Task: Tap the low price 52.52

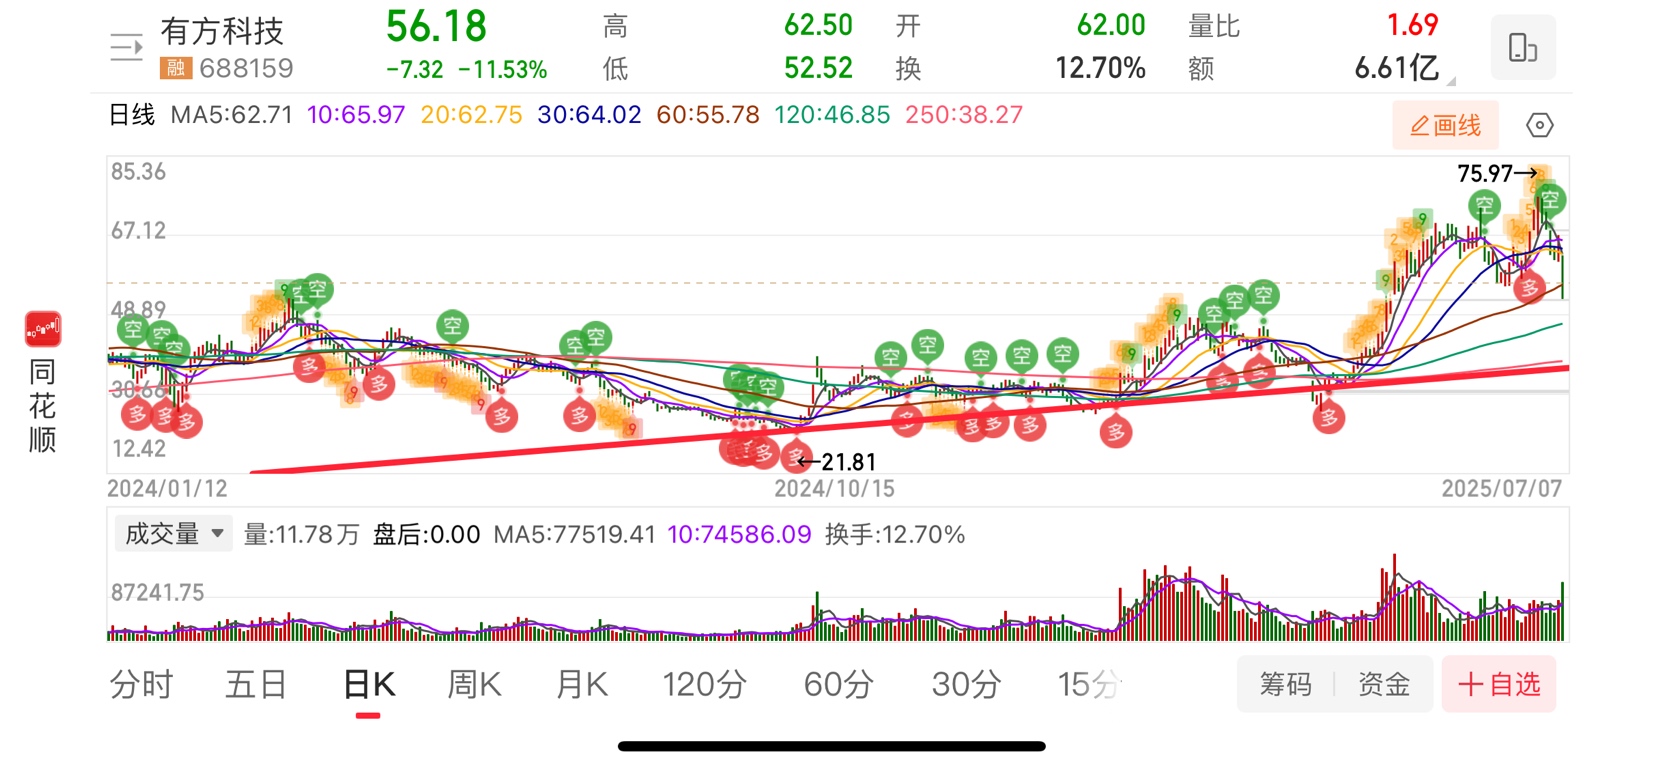Action: (x=818, y=68)
